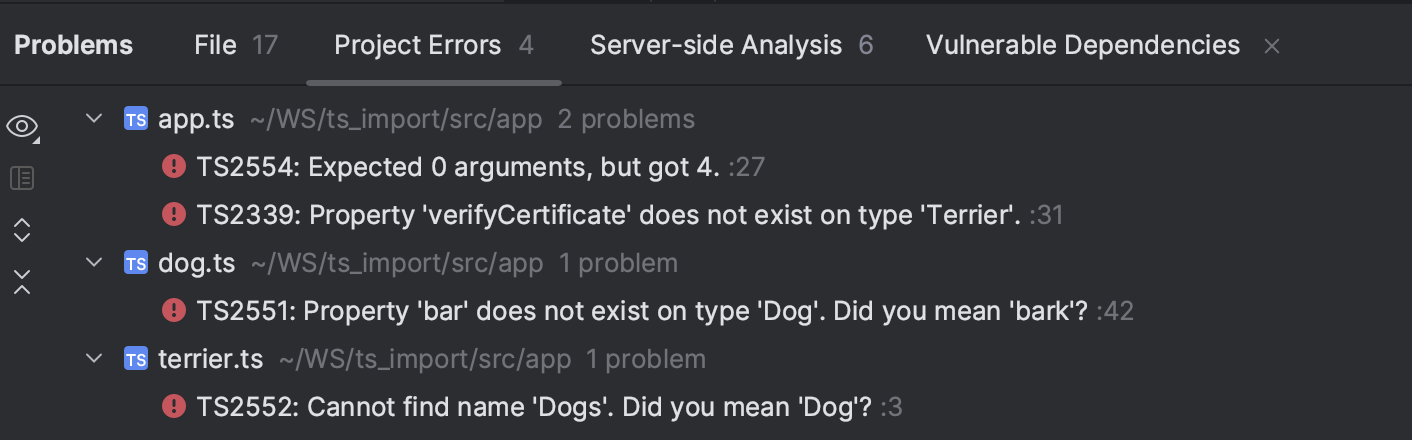1412x440 pixels.
Task: Collapse the app.ts problems group
Action: 95,120
